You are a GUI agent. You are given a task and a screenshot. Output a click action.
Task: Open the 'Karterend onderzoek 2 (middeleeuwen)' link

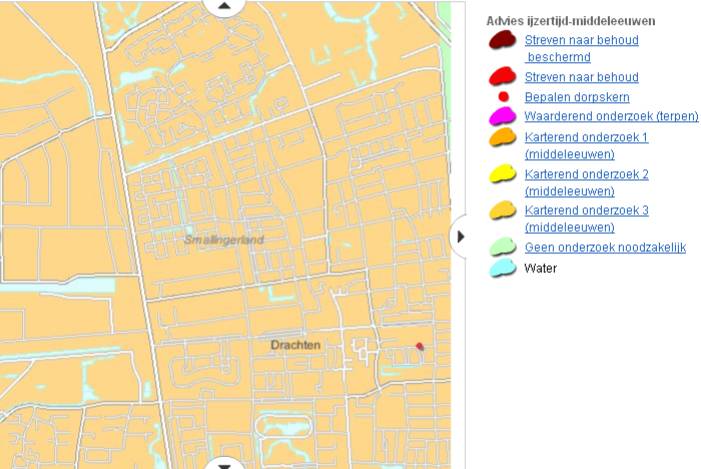586,182
